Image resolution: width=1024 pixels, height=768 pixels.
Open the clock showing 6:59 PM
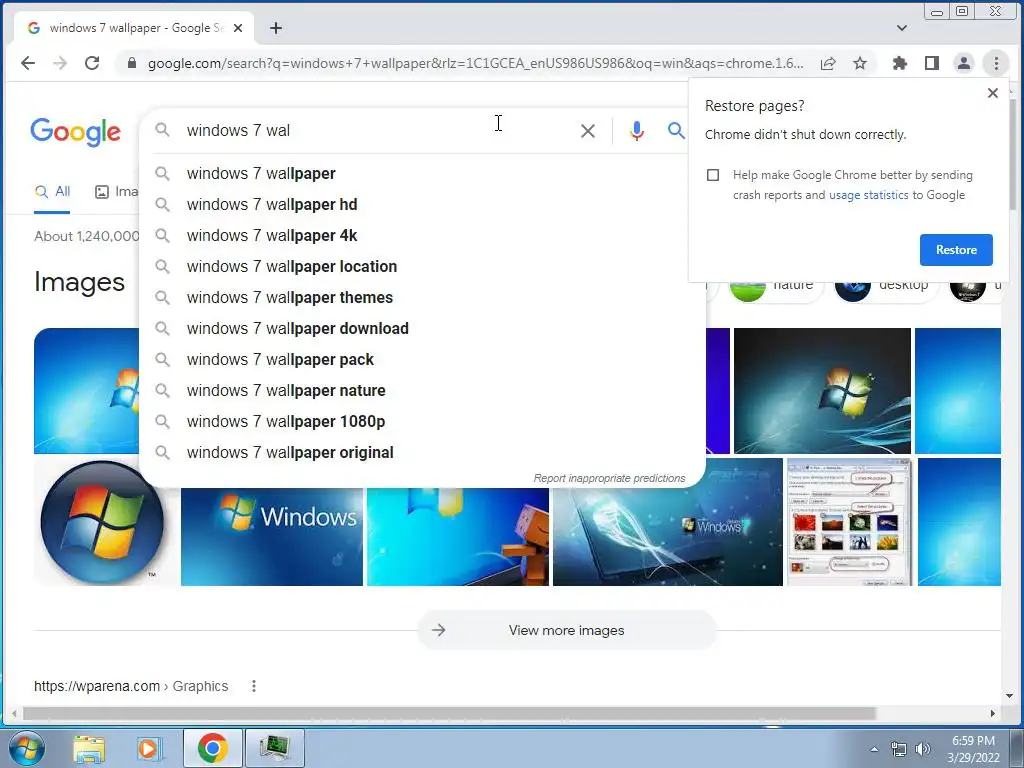pos(974,749)
